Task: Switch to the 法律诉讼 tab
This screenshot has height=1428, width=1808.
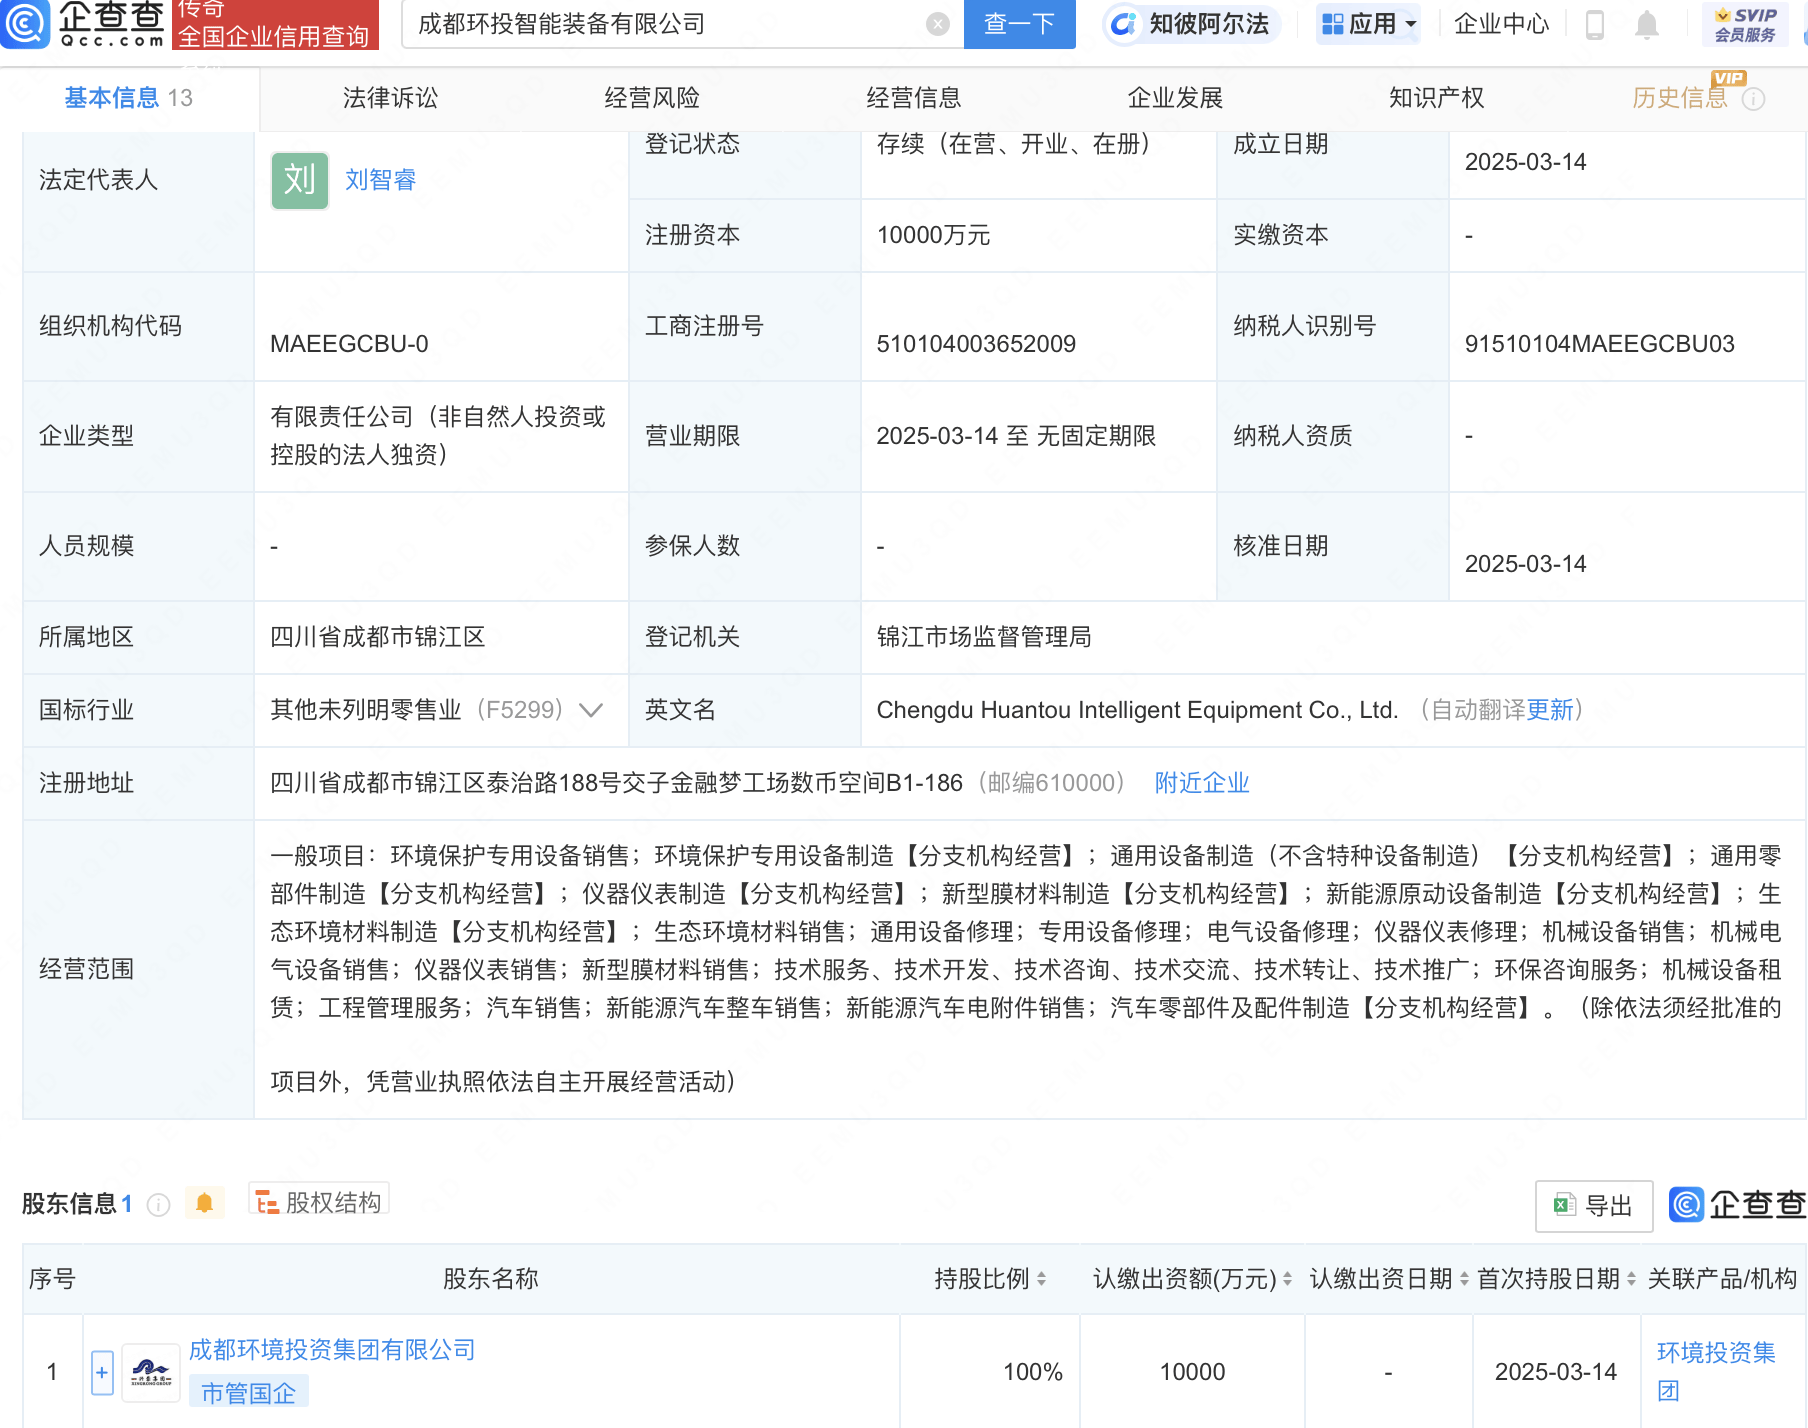Action: 390,98
